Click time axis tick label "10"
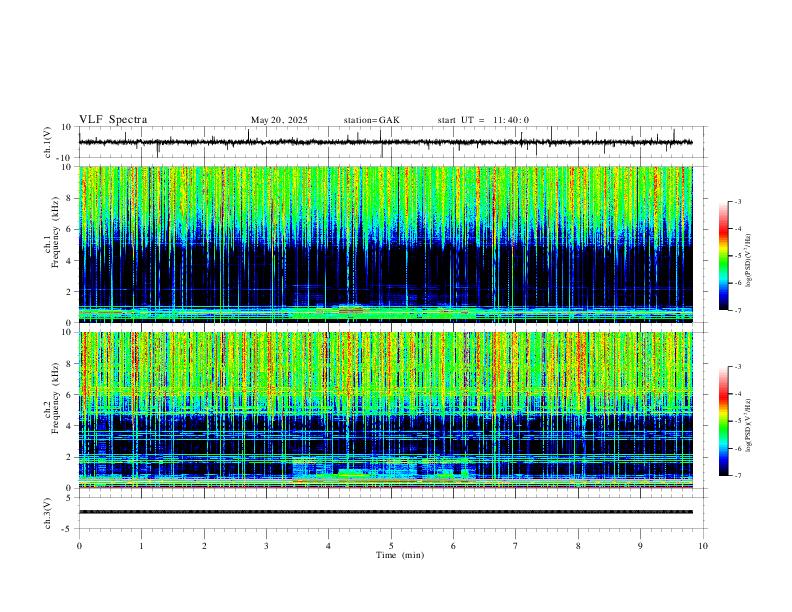Viewport: 792px width, 612px height. coord(703,546)
